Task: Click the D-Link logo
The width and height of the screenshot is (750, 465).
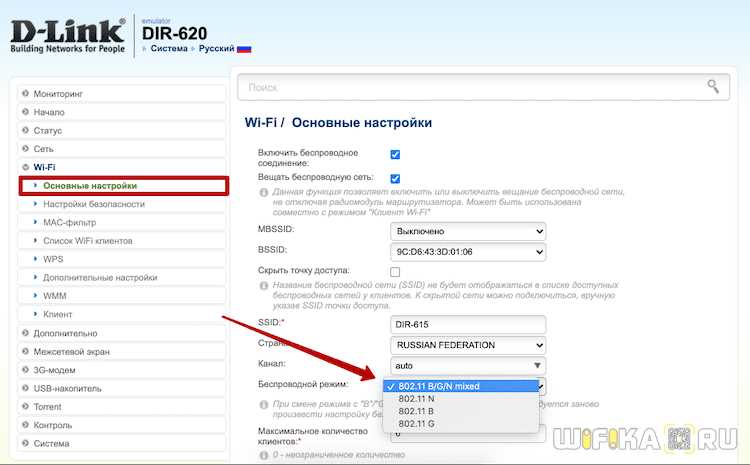Action: point(67,36)
